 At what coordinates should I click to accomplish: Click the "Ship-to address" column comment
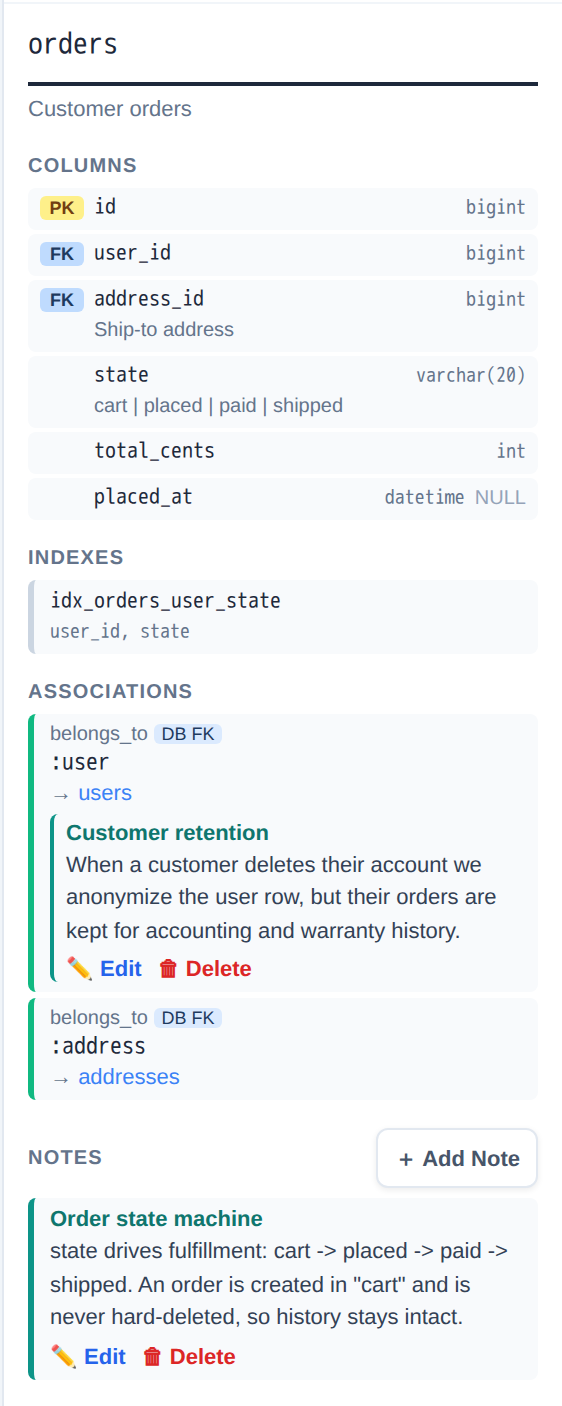coord(164,329)
